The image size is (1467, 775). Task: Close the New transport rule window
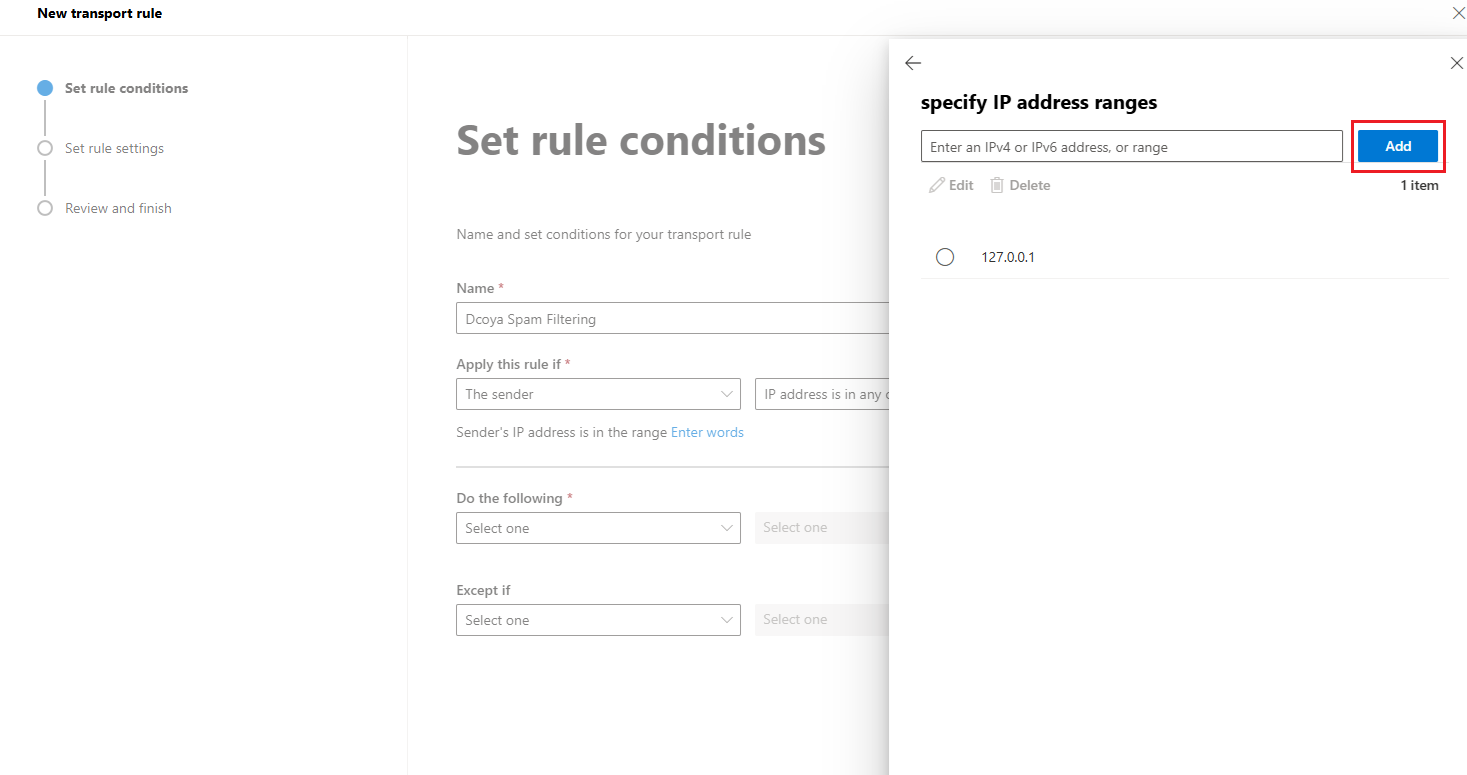point(1457,13)
